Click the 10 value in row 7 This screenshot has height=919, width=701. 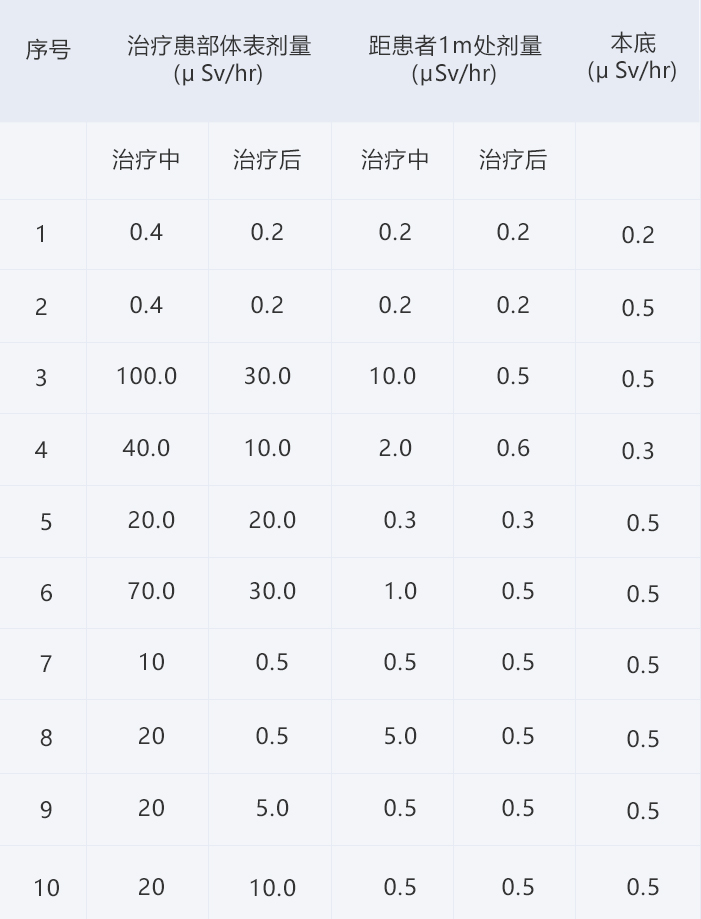151,662
